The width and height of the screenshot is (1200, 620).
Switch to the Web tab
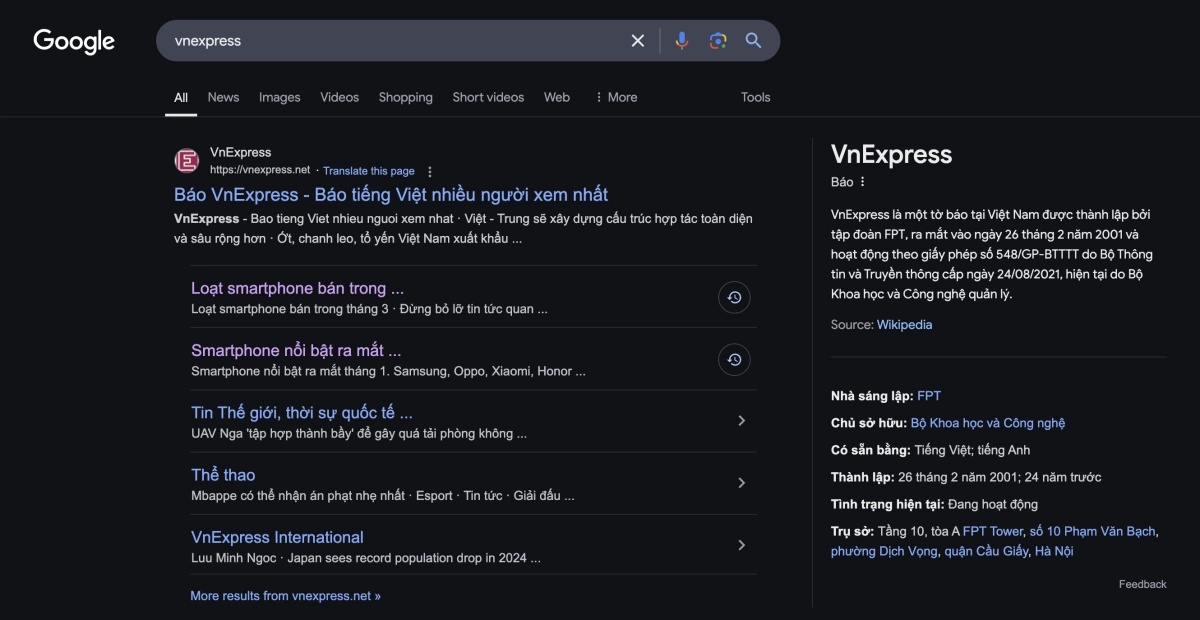(557, 97)
